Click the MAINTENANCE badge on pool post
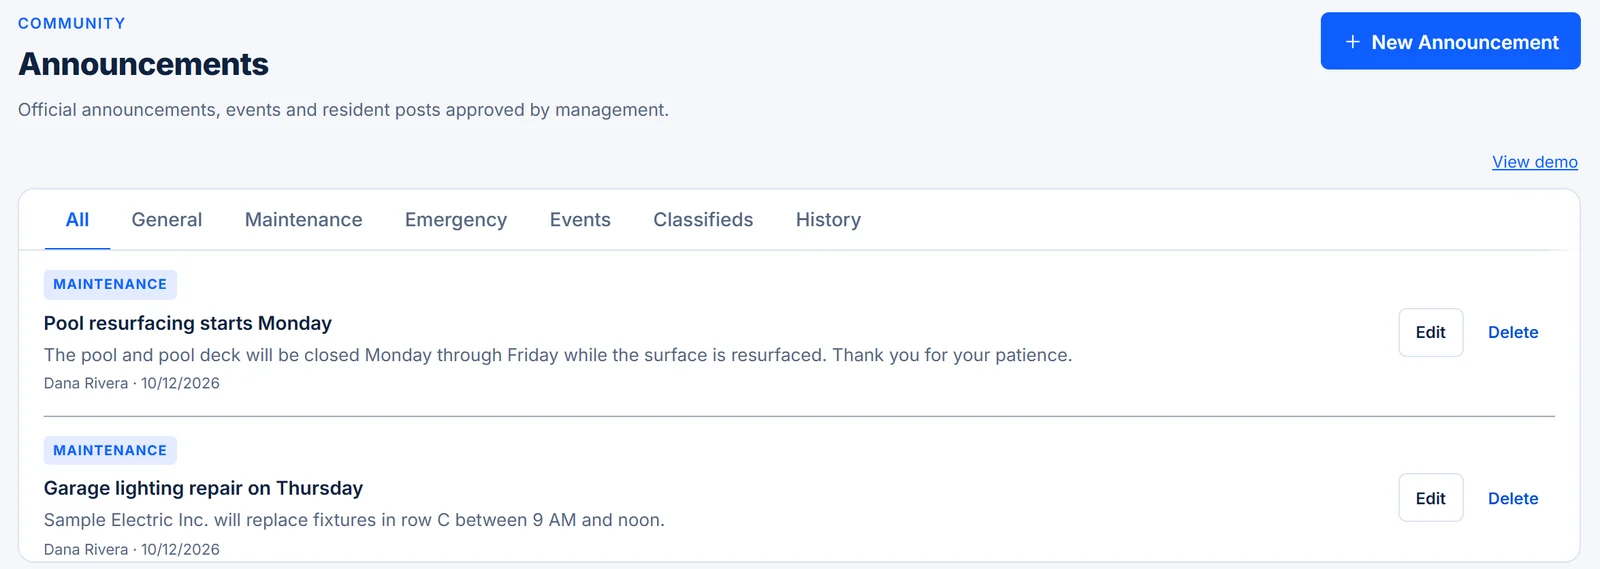The height and width of the screenshot is (569, 1600). pyautogui.click(x=110, y=284)
